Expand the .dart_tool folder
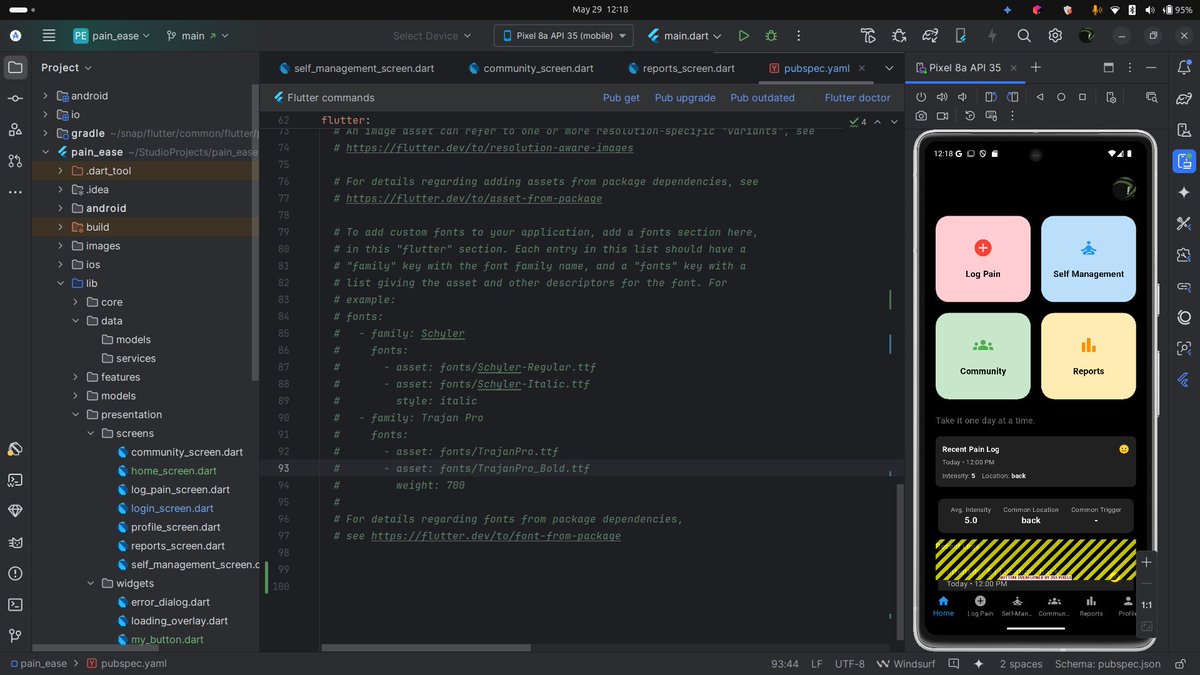1200x675 pixels. tap(61, 171)
